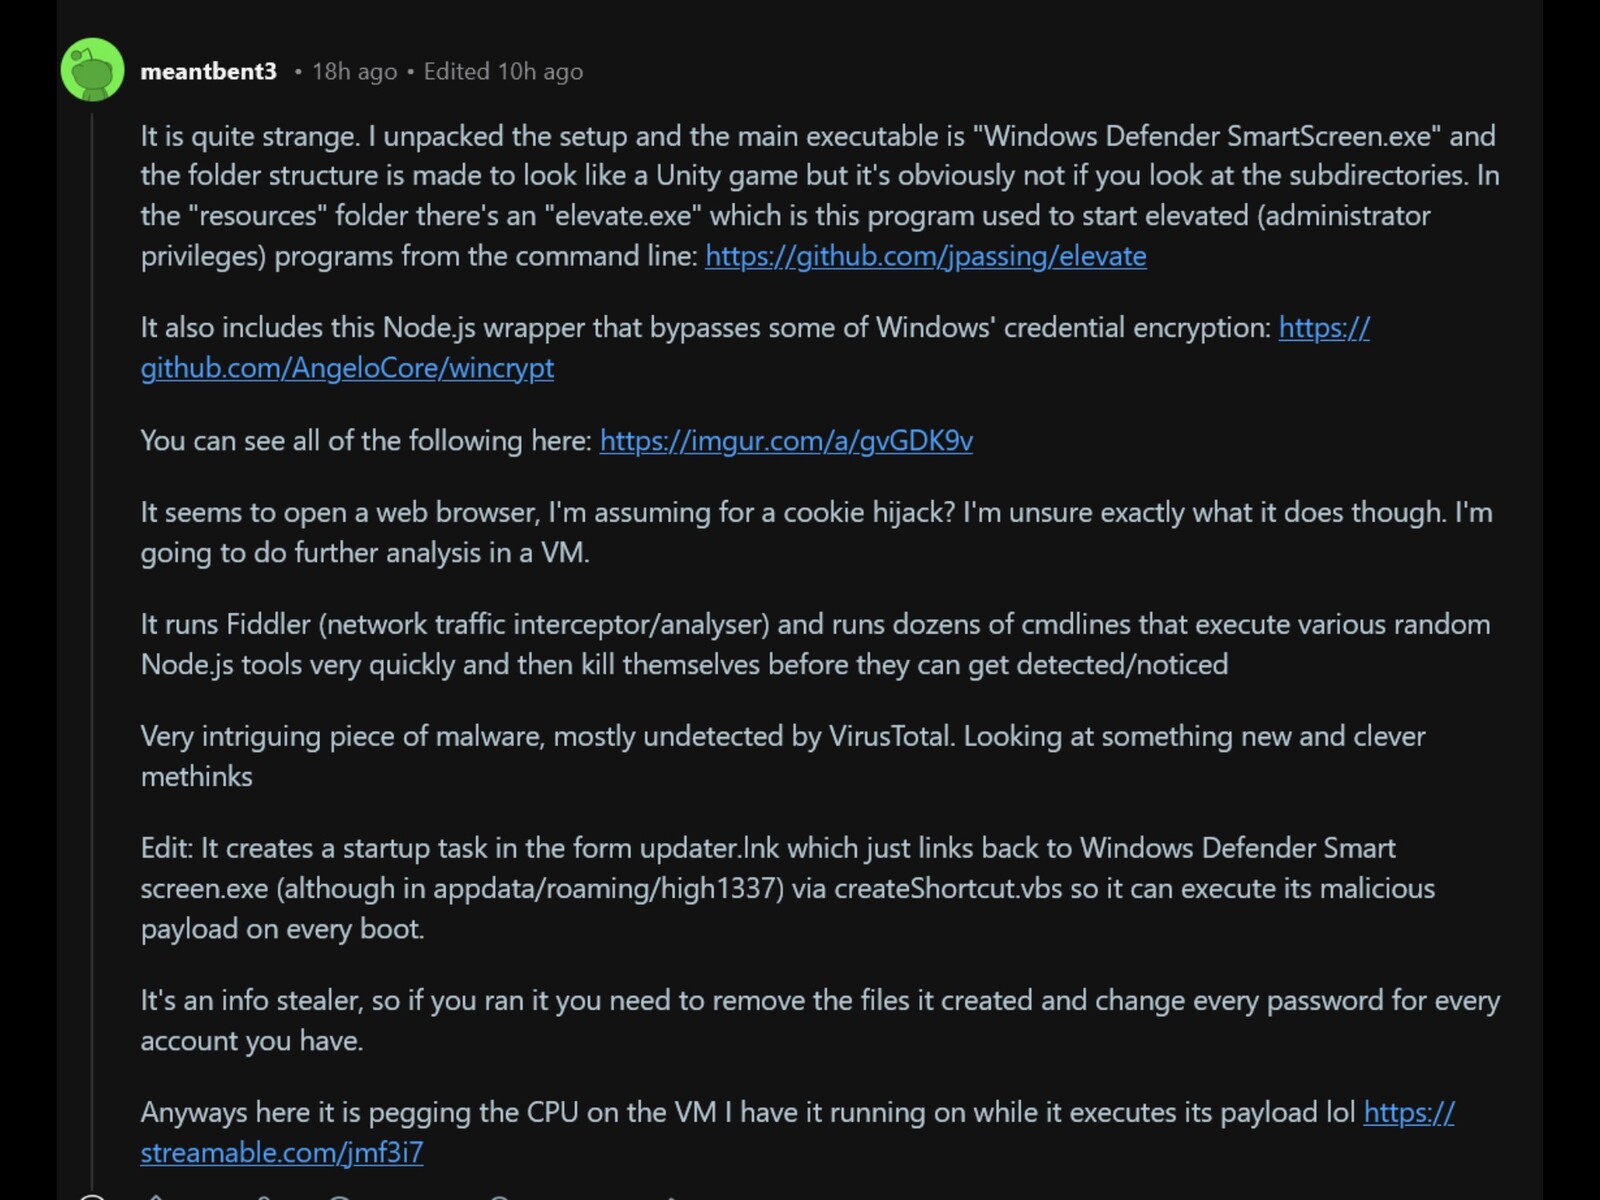Open the AngeloCore/wincrypt GitHub link
The image size is (1600, 1200).
pyautogui.click(x=348, y=368)
